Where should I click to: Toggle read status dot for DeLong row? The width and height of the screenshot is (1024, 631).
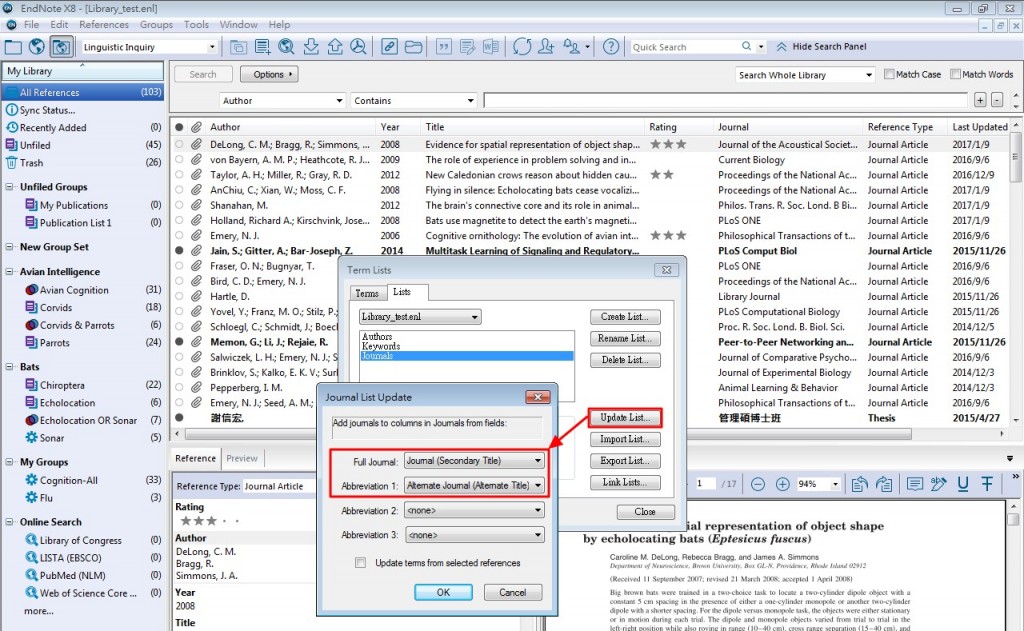click(179, 144)
